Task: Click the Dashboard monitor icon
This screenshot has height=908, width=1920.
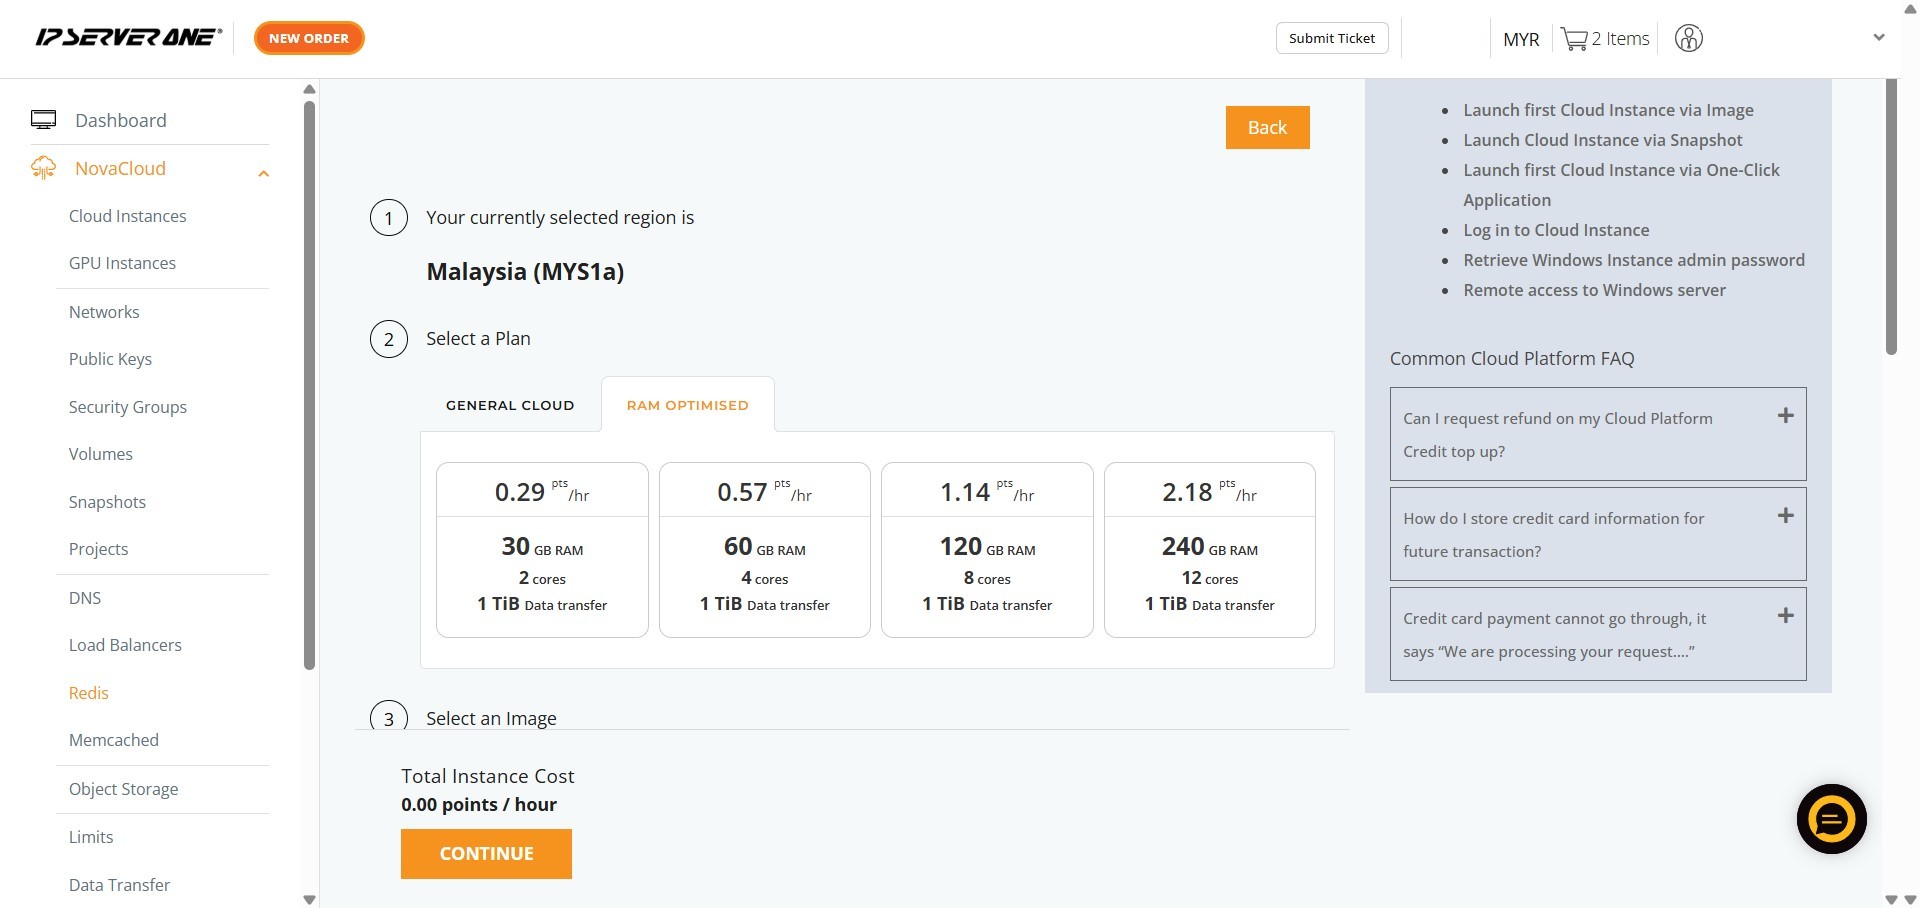Action: [43, 120]
